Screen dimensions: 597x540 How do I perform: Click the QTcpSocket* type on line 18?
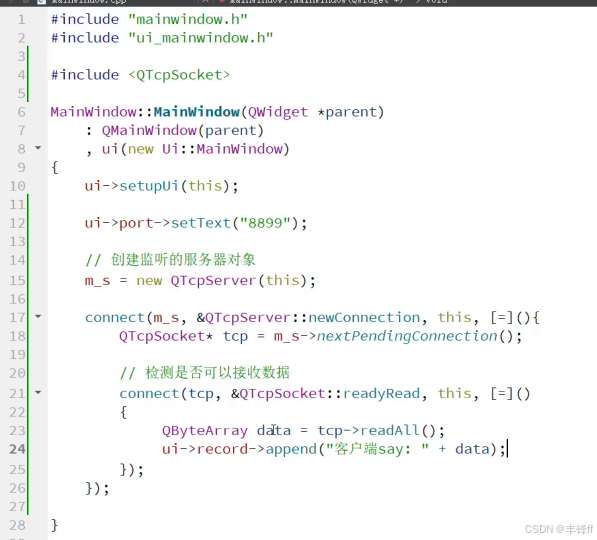click(x=166, y=336)
